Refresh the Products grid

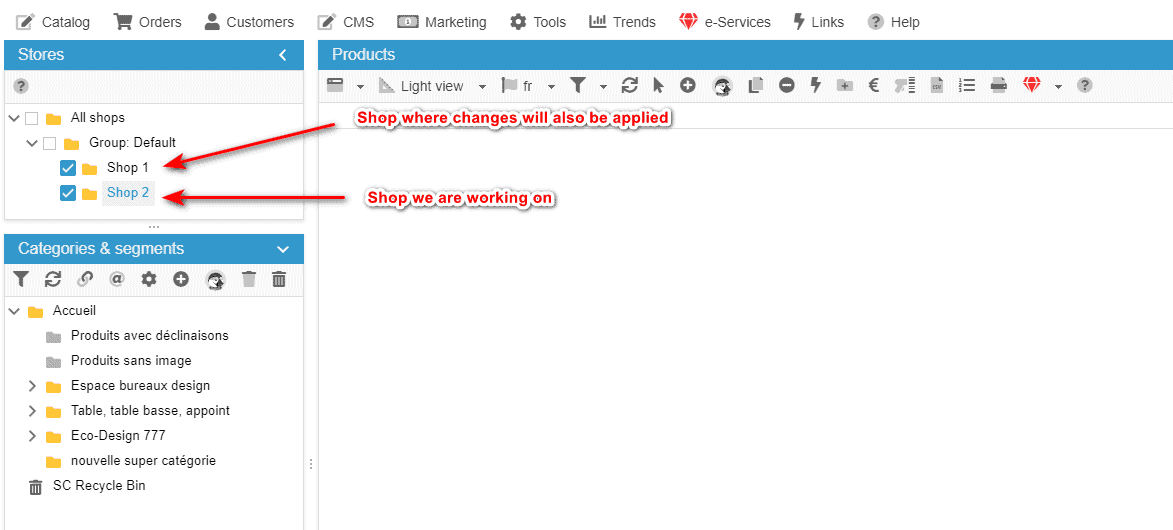(x=629, y=85)
